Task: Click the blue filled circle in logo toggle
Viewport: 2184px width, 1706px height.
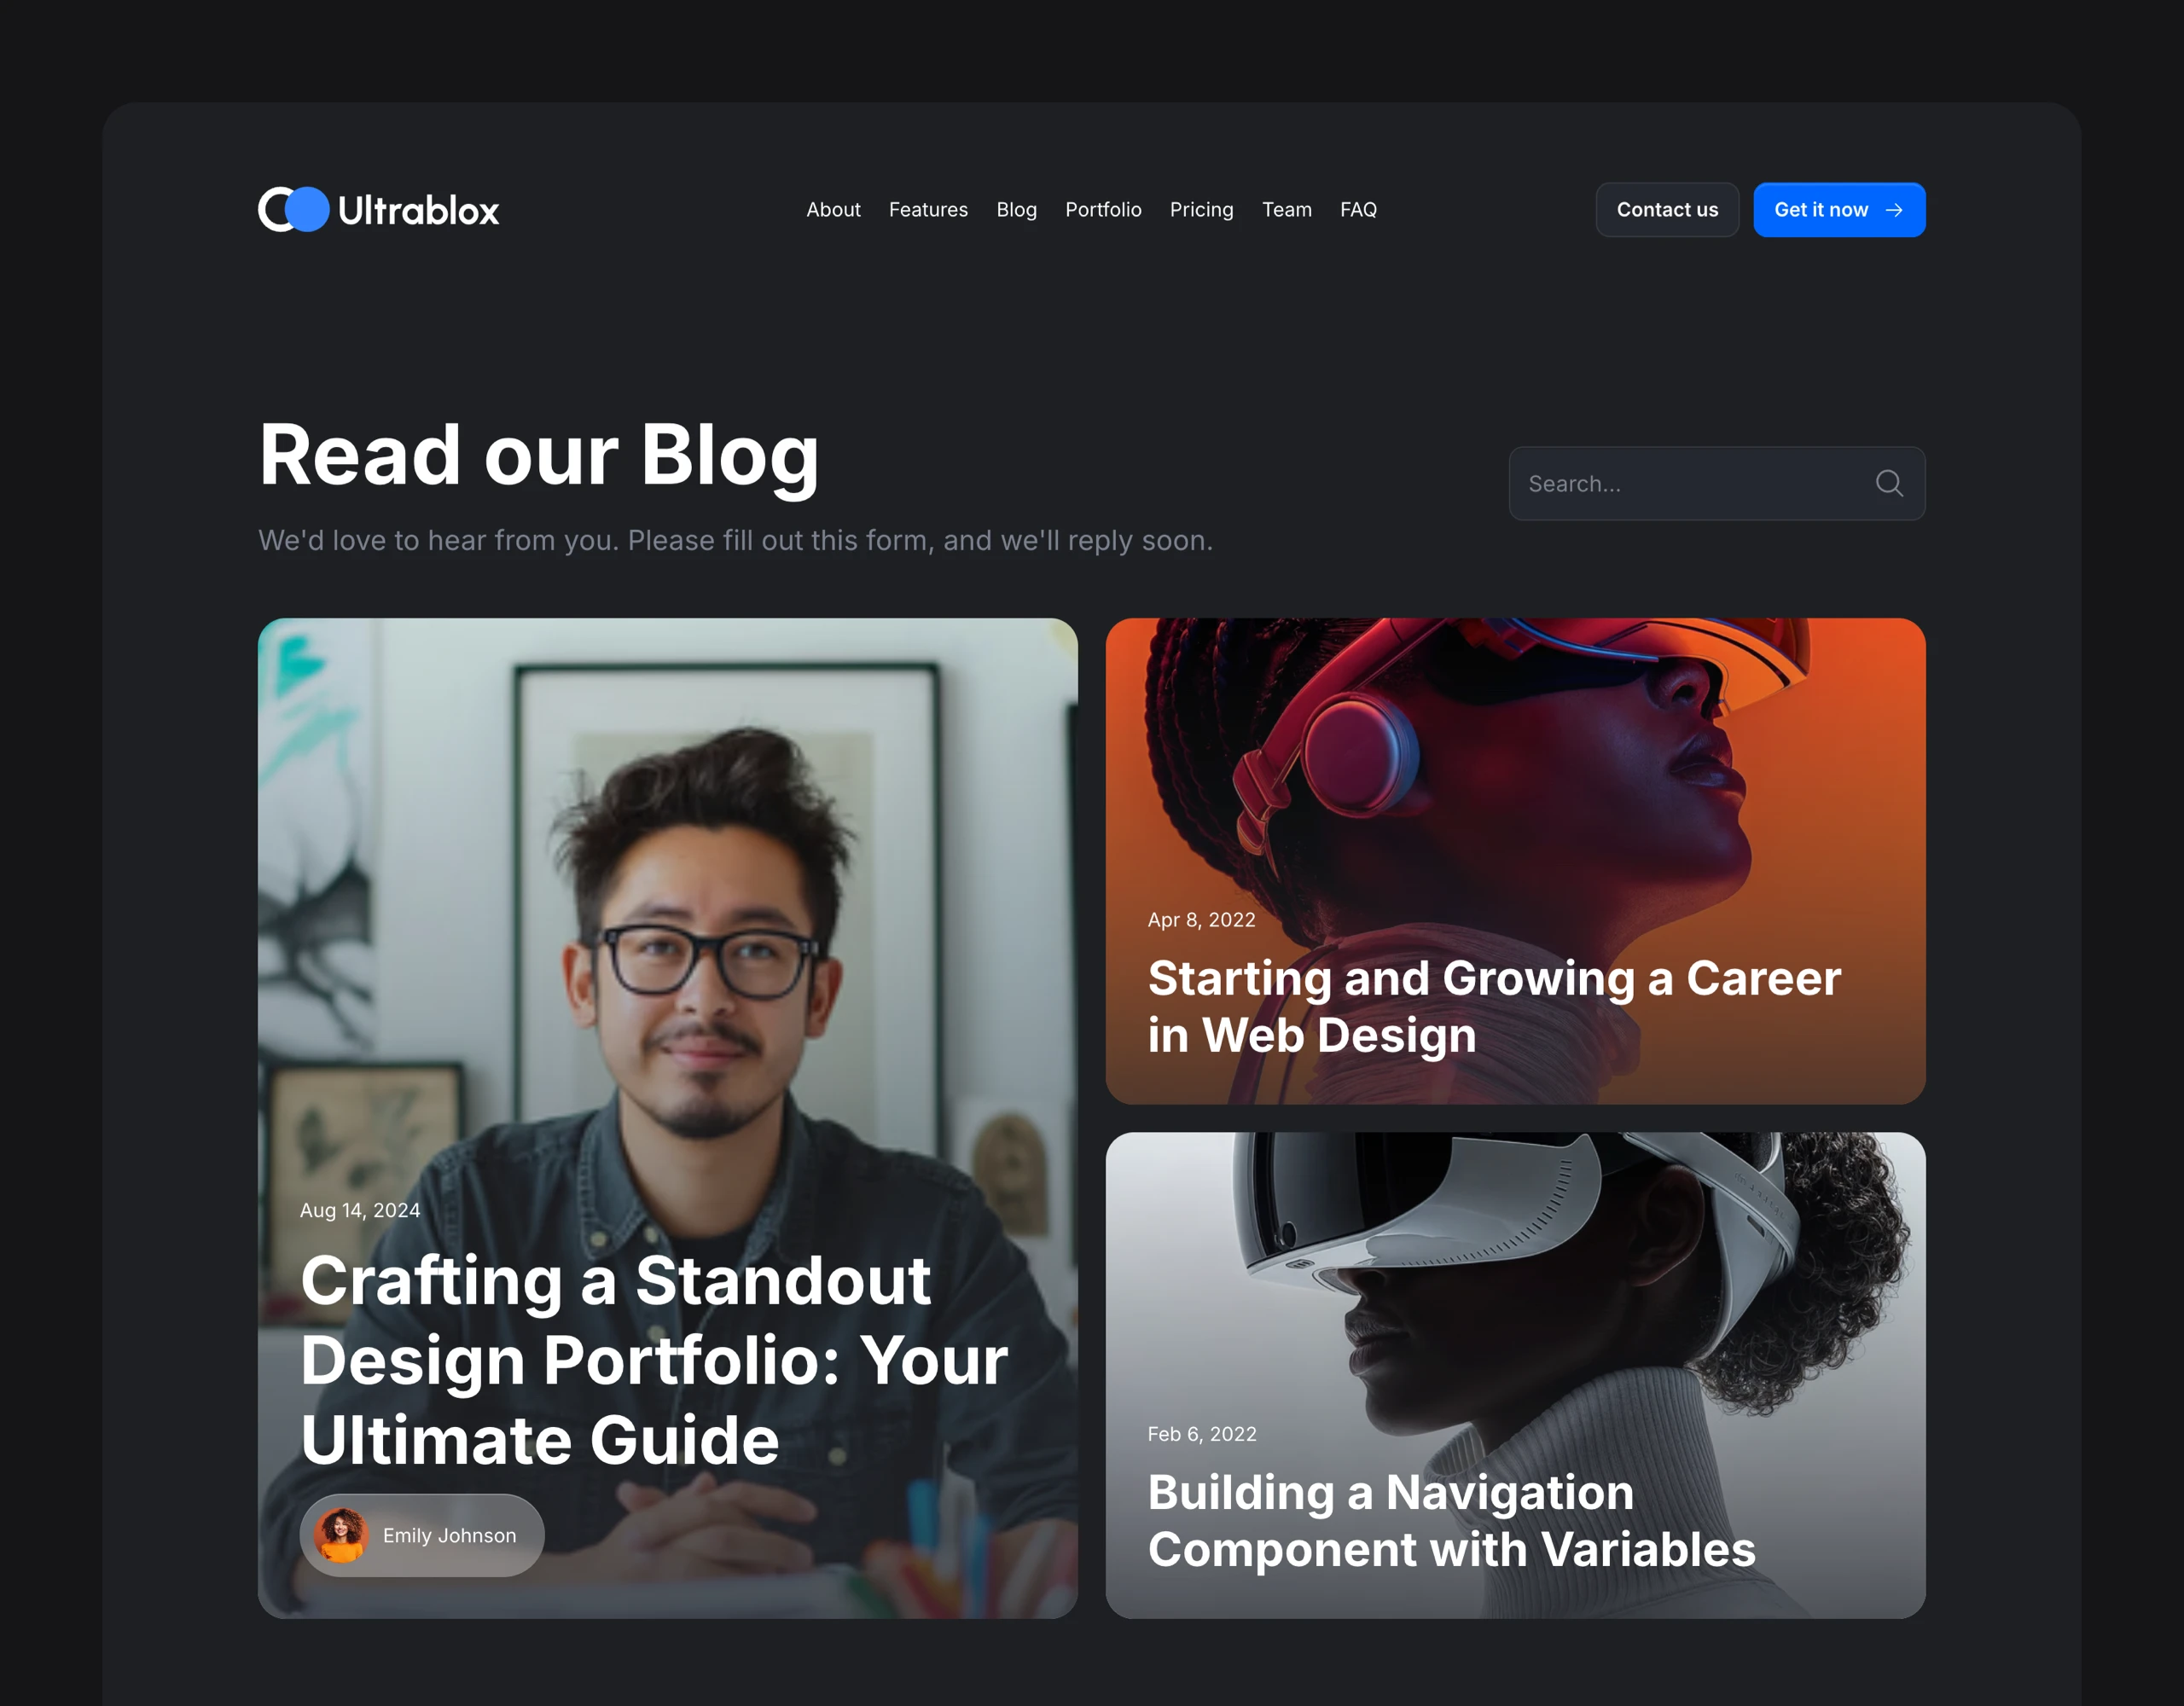Action: point(303,209)
